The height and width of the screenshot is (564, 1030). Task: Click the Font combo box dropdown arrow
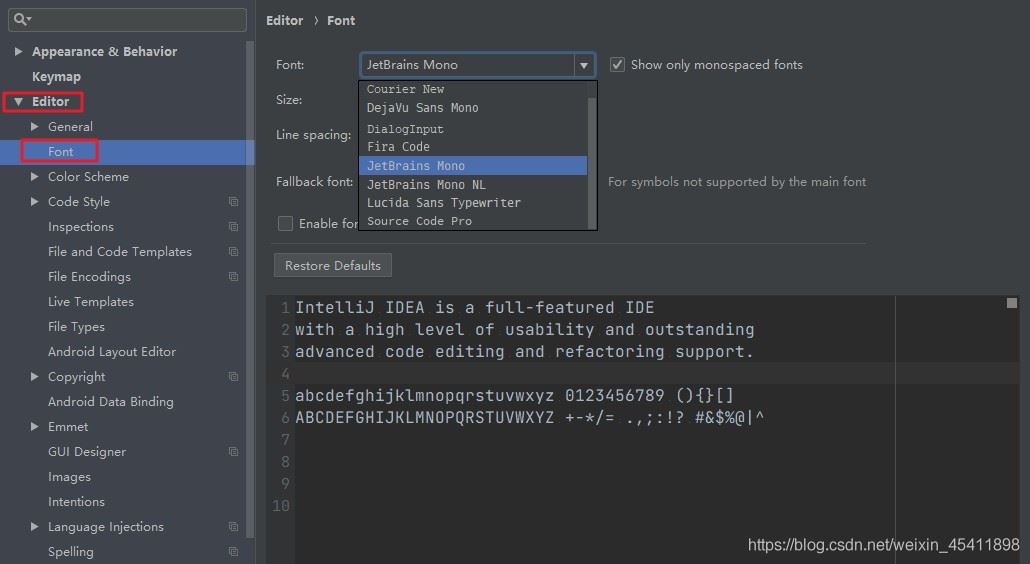[583, 65]
